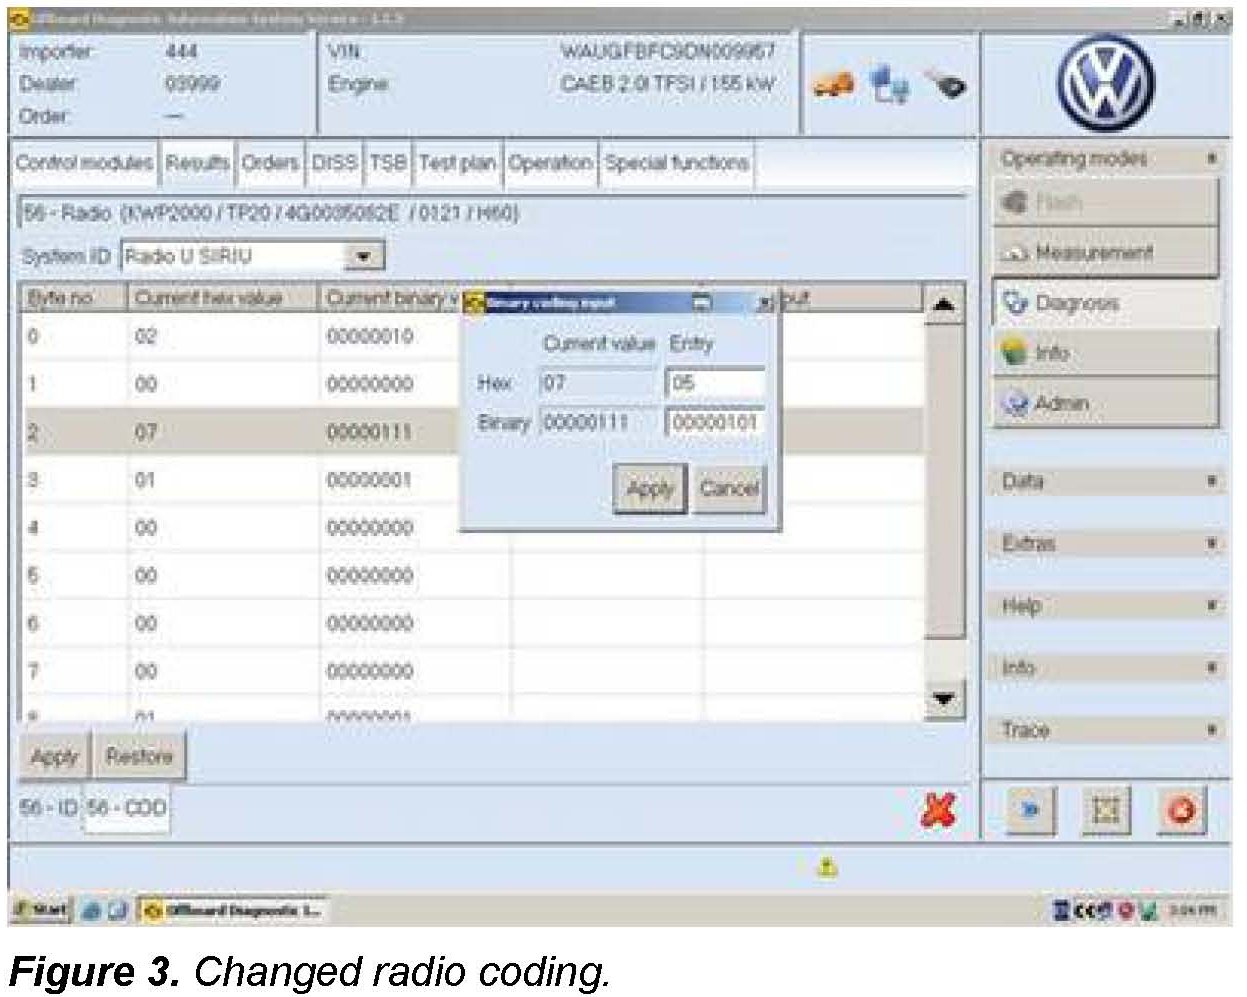Click the Binary entry field
Image resolution: width=1247 pixels, height=997 pixels.
coord(716,423)
